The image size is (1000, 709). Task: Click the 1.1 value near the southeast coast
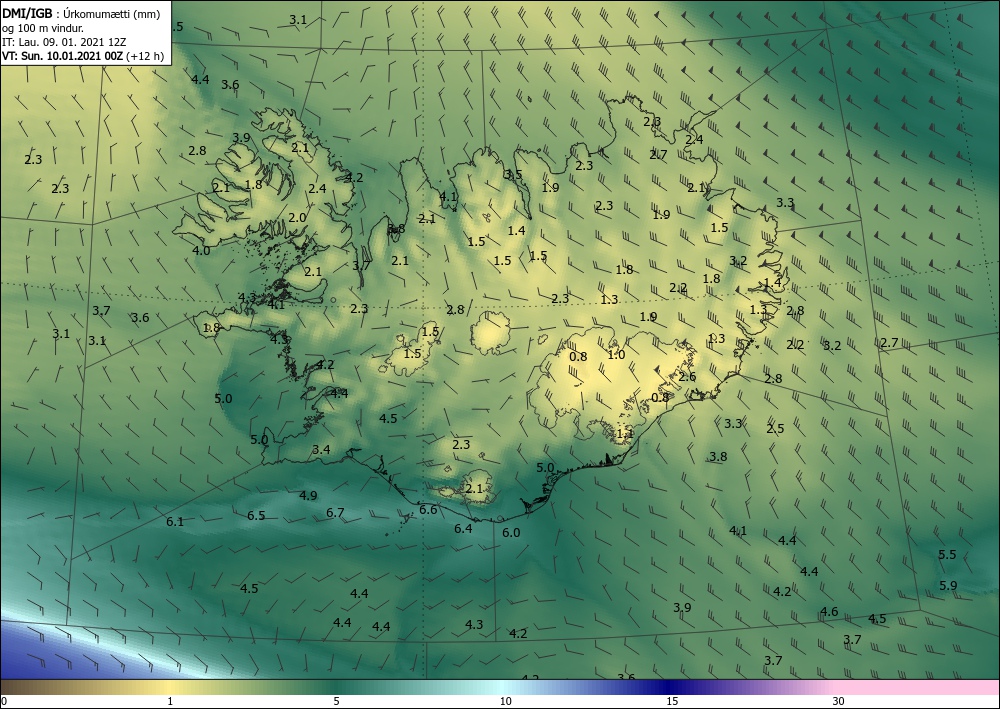pos(625,434)
